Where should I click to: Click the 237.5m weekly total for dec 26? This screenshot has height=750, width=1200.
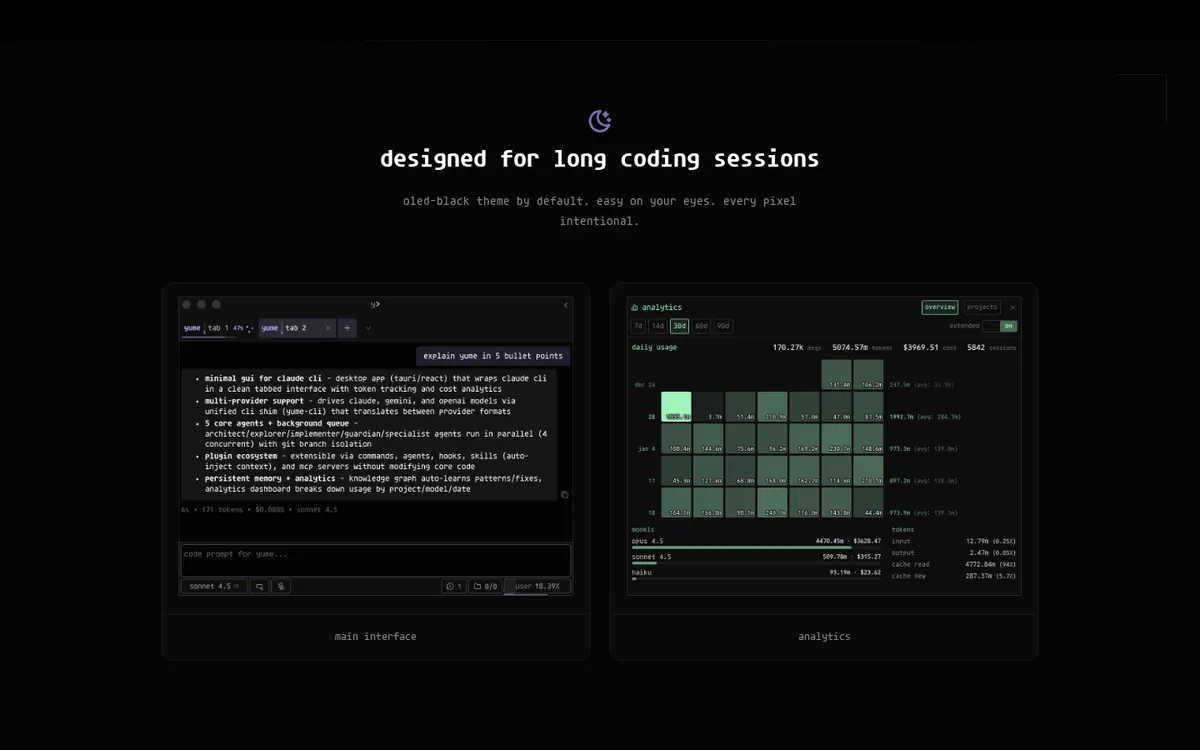(x=899, y=385)
